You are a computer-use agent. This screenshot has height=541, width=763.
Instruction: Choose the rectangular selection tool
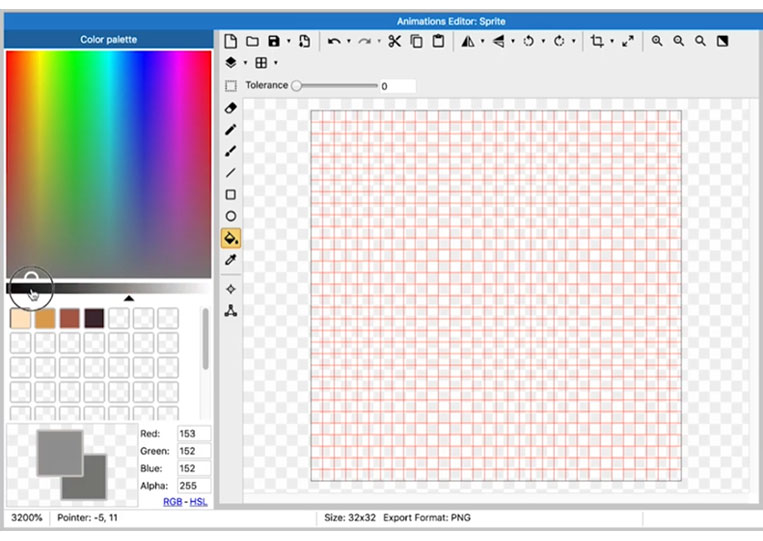(231, 86)
